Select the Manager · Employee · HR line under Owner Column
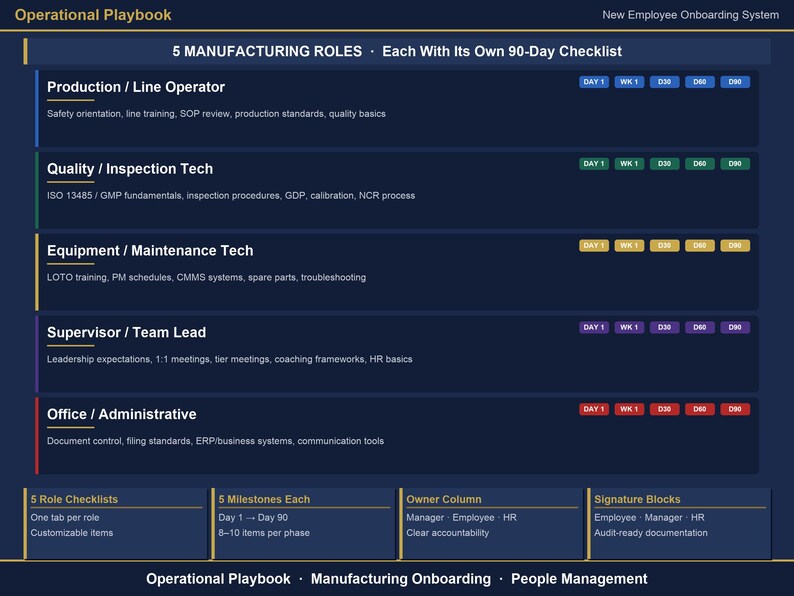Viewport: 794px width, 596px height. pyautogui.click(x=461, y=518)
